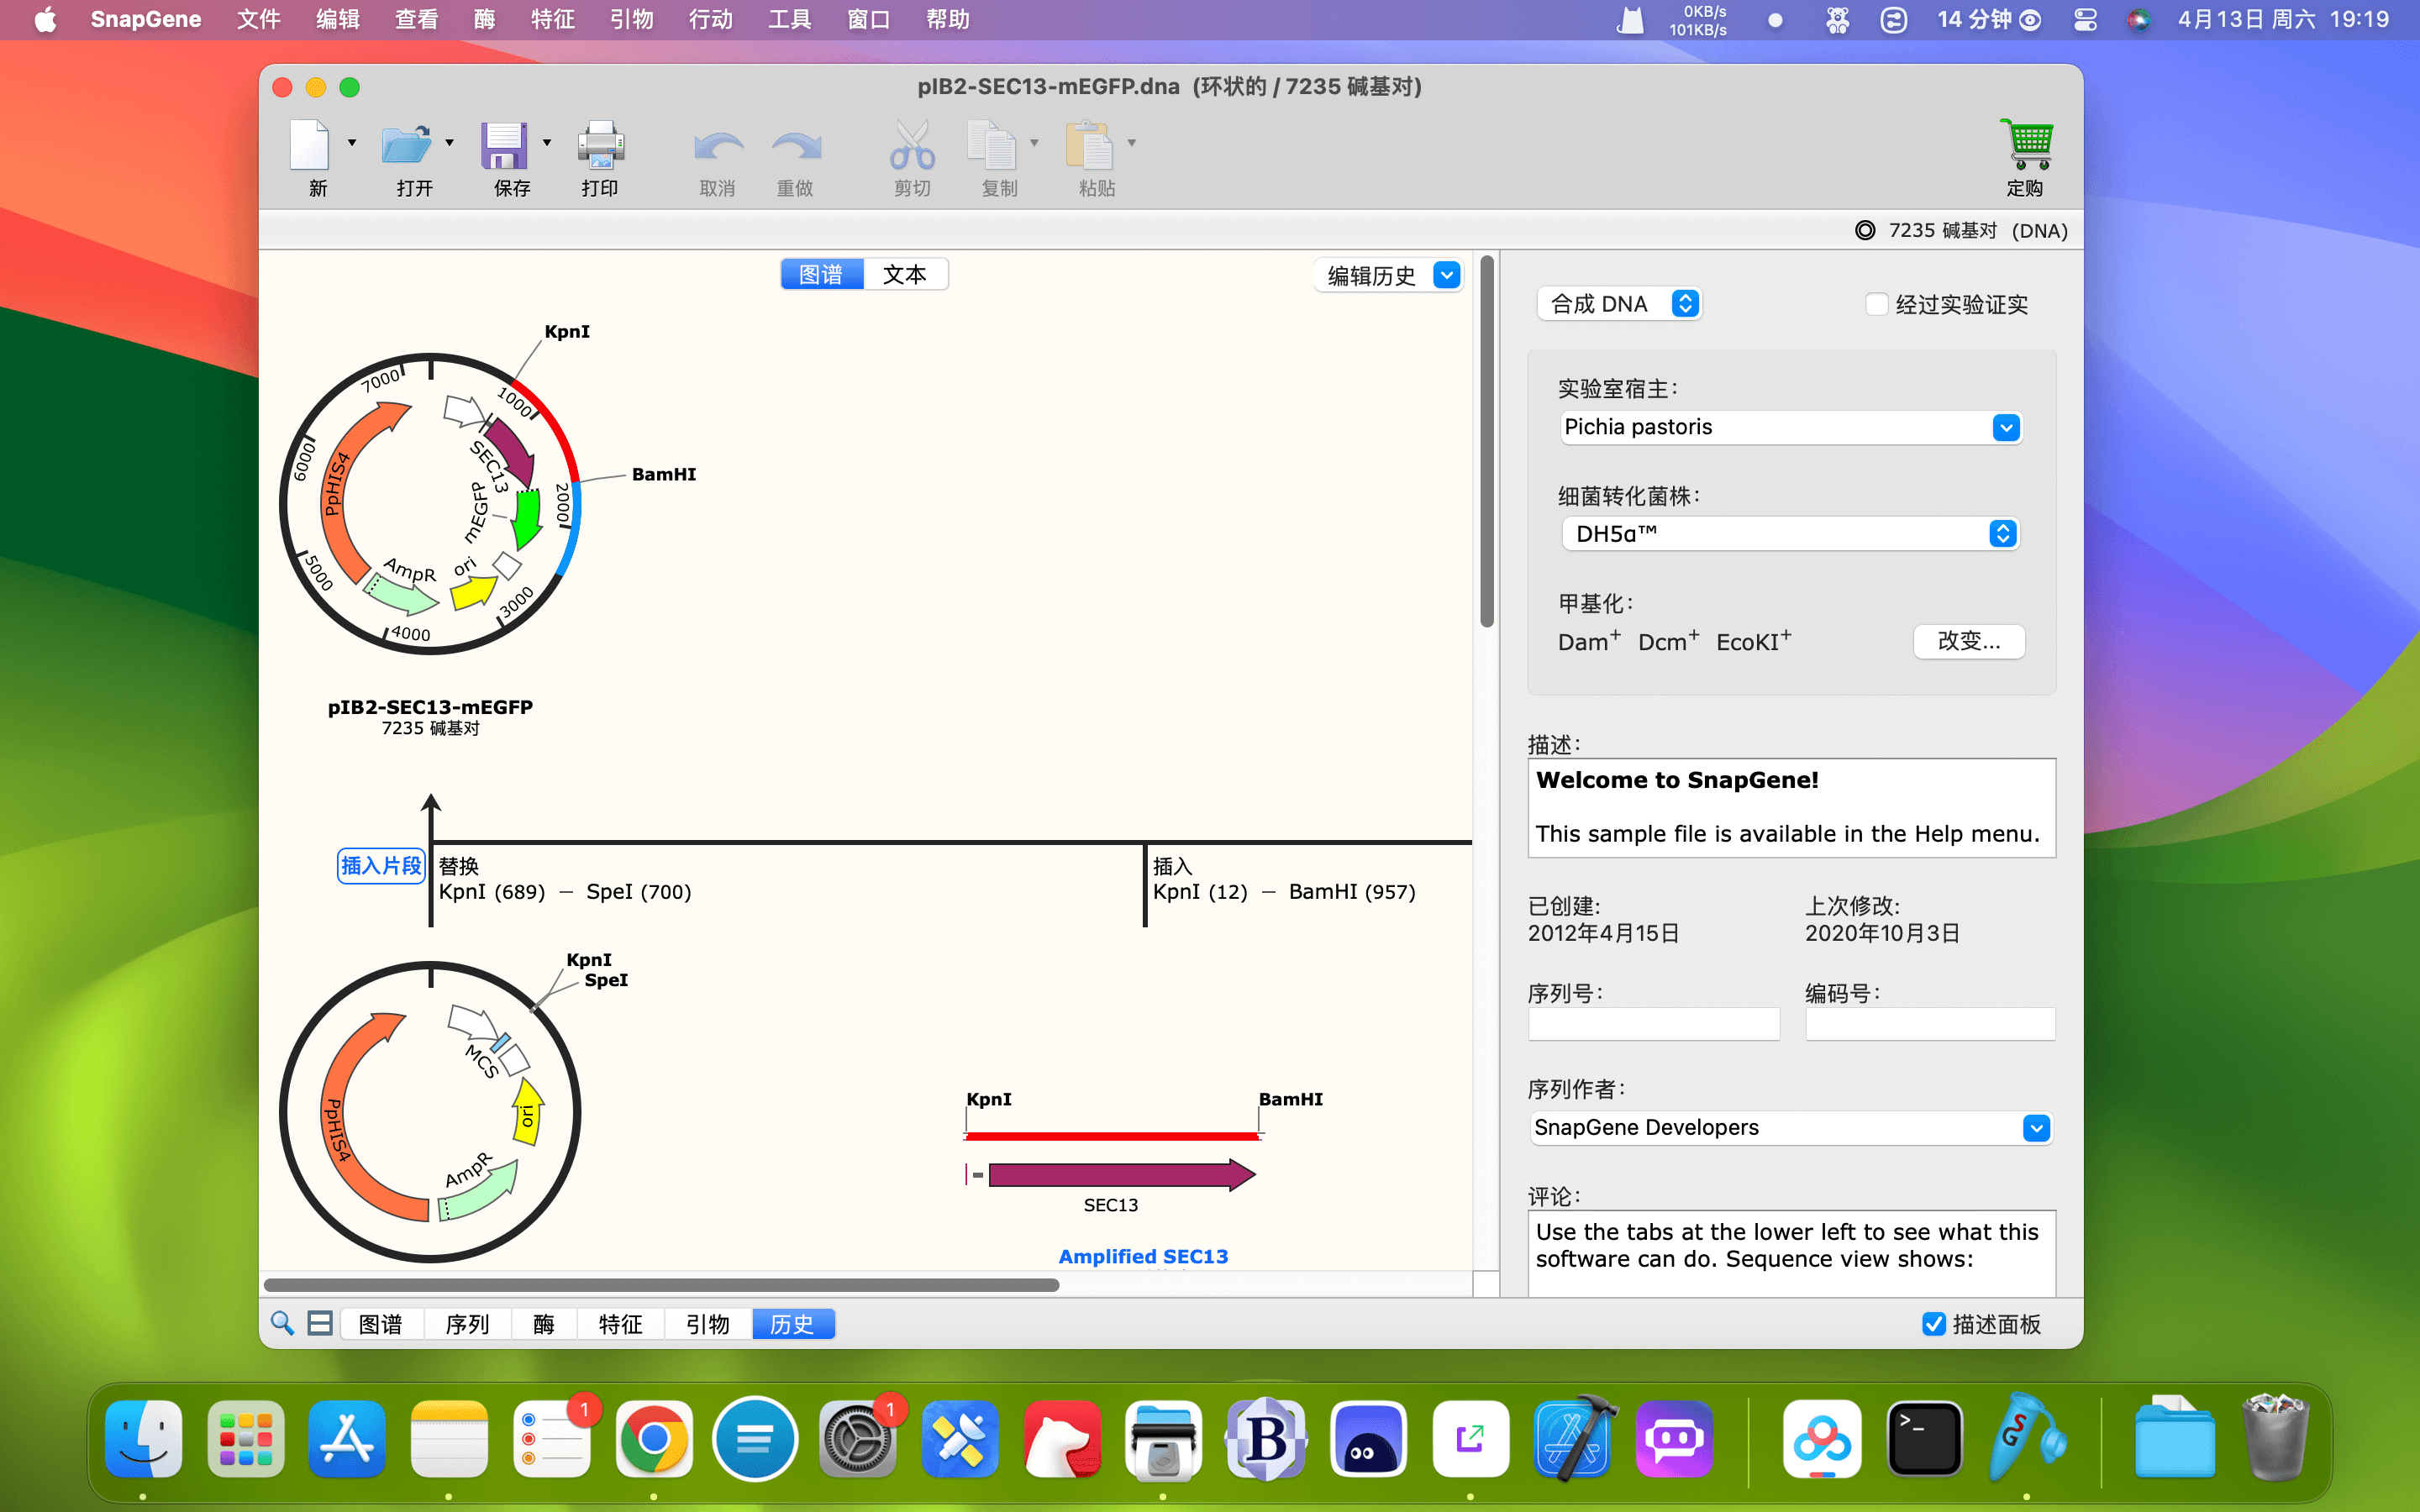Click the circular topology icon near 7235

click(1865, 230)
